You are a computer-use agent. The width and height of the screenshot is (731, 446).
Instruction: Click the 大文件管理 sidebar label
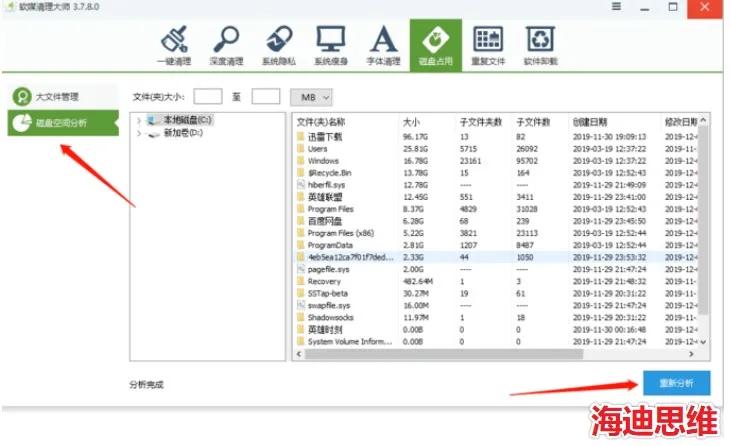click(57, 97)
